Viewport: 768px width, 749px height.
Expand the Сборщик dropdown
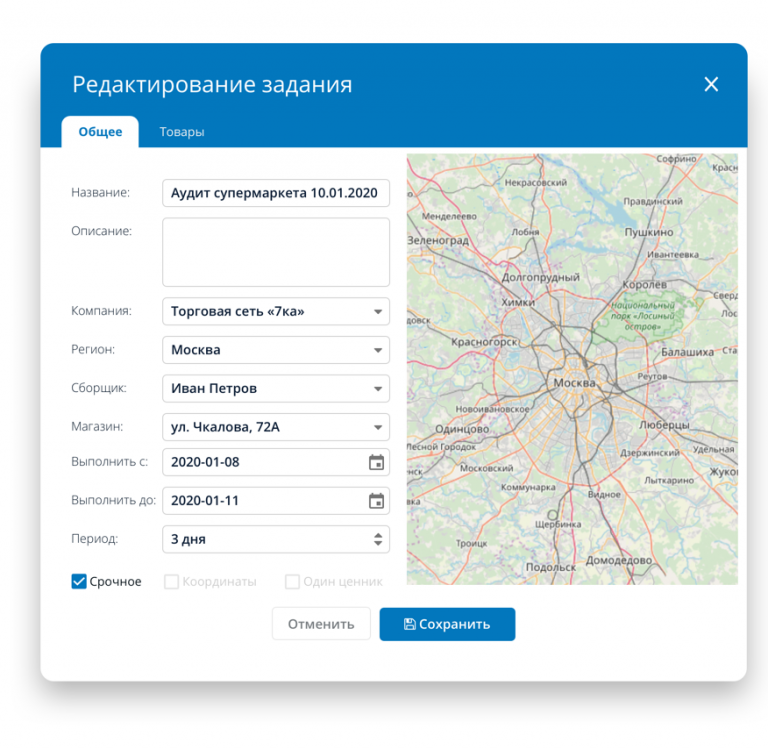click(276, 388)
